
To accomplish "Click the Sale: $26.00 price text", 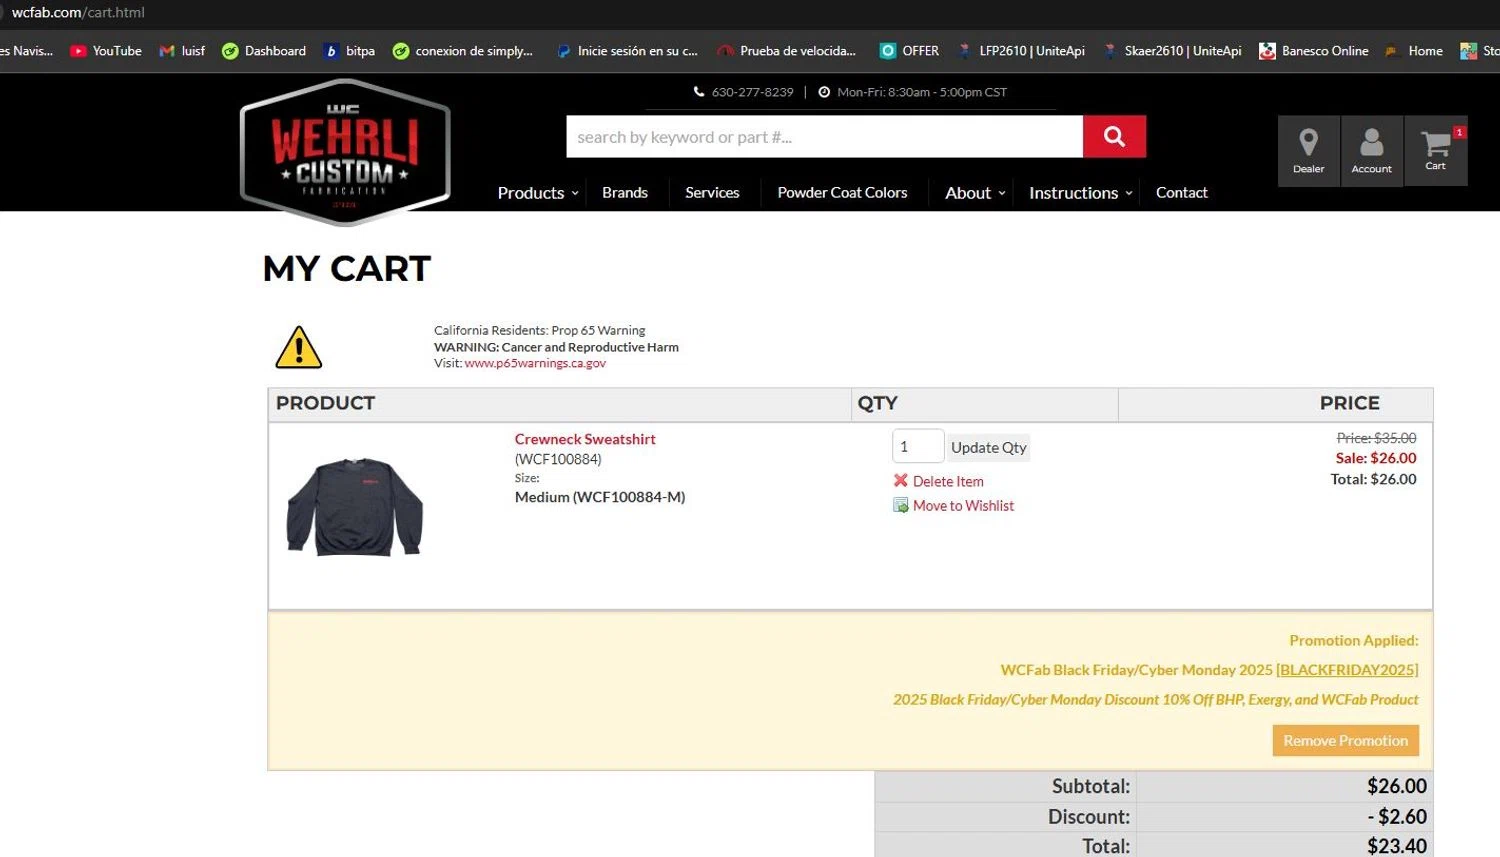I will 1376,458.
